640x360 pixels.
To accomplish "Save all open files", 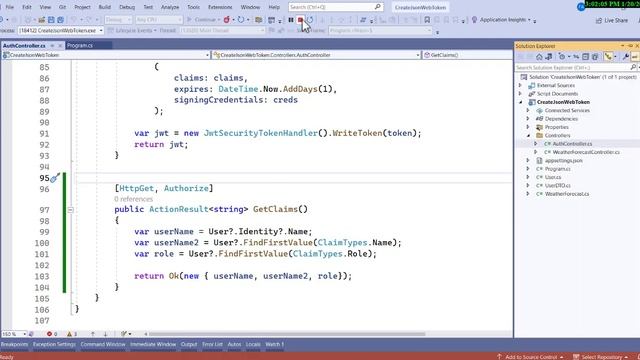I will (60, 20).
